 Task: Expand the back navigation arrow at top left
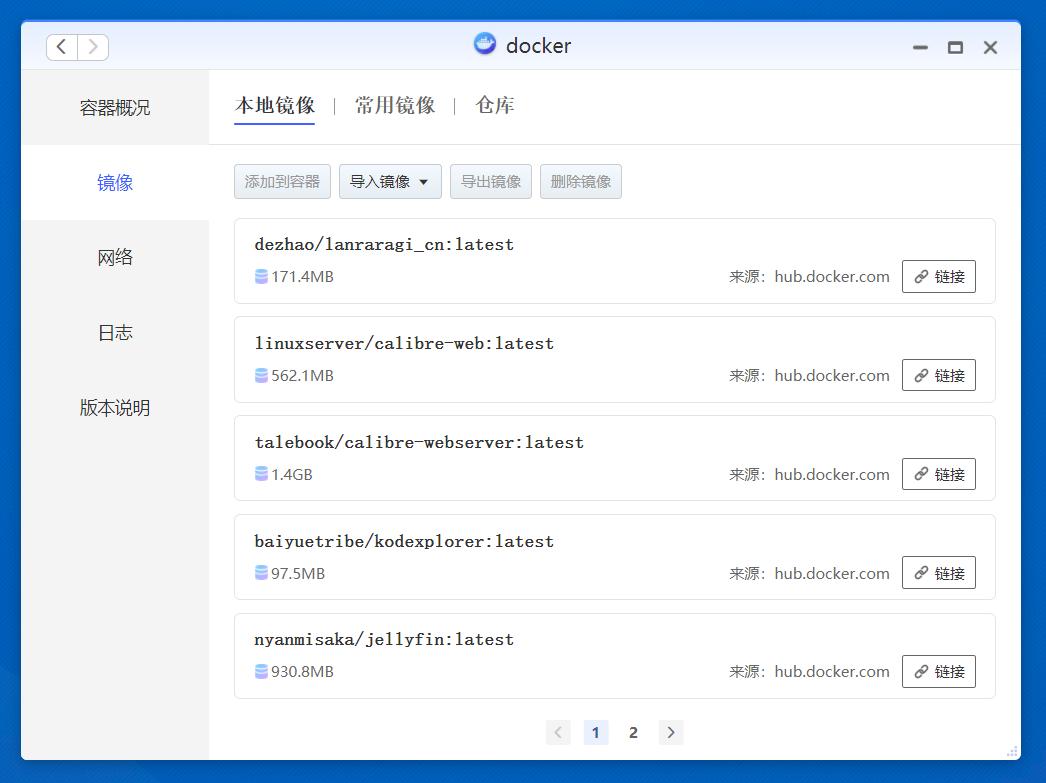pos(61,46)
